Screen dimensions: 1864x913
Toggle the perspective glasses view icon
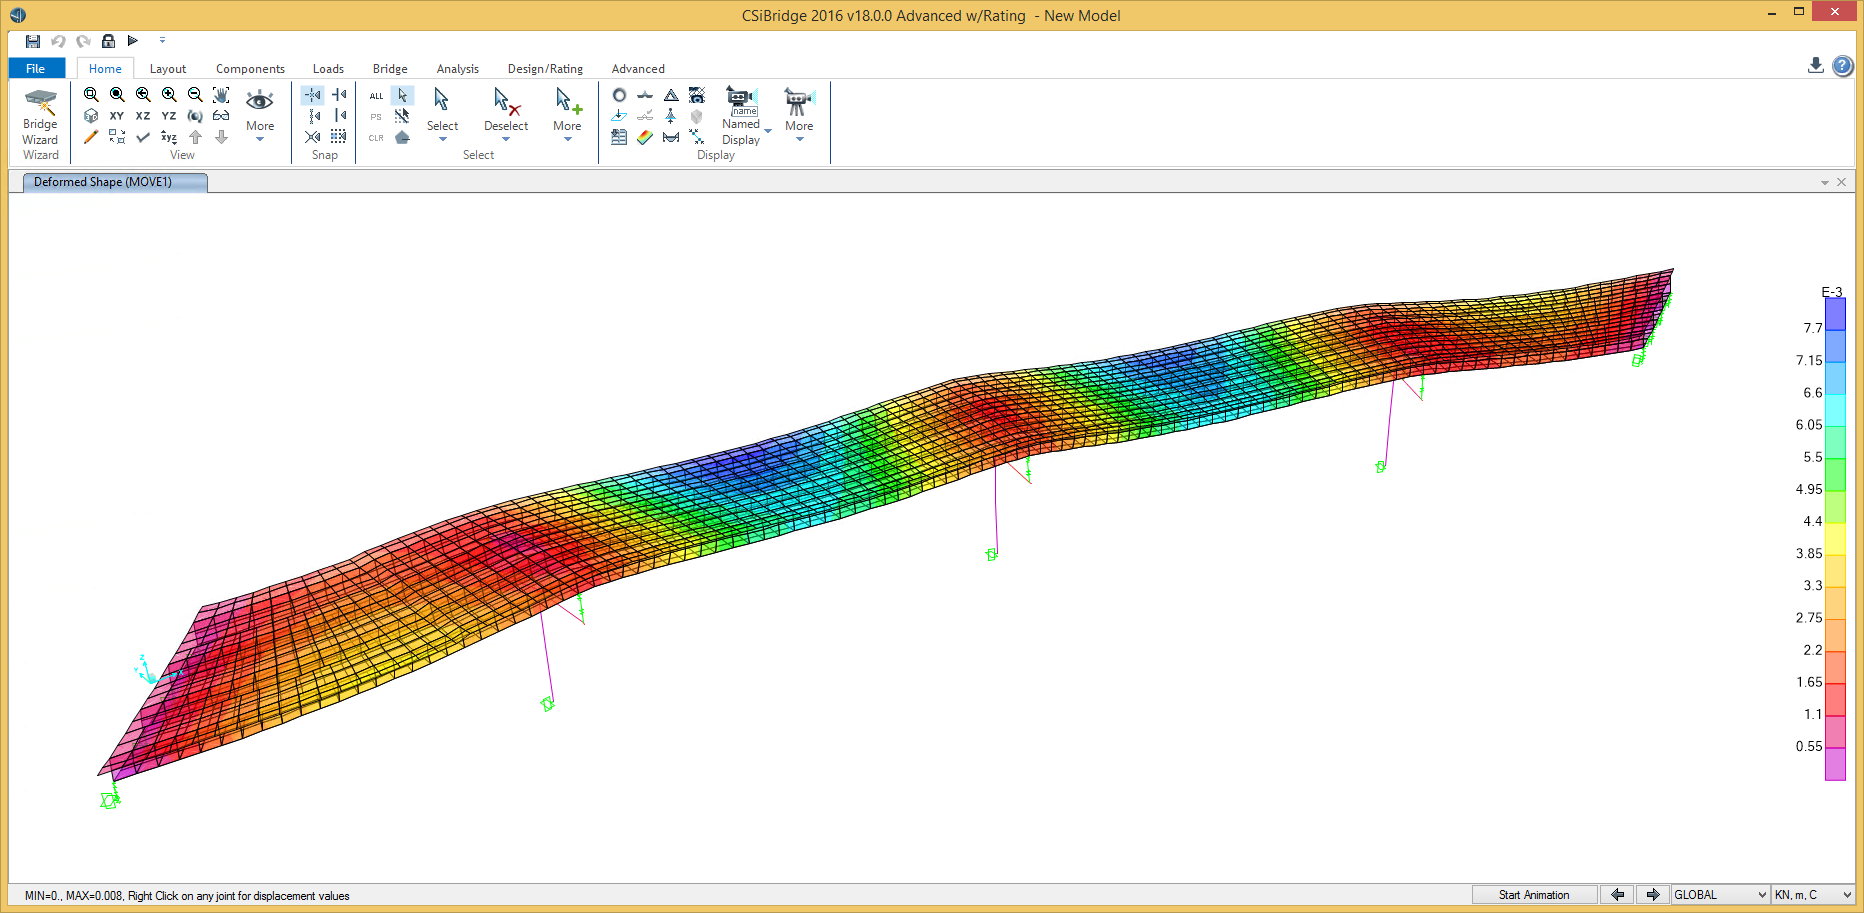pos(221,116)
